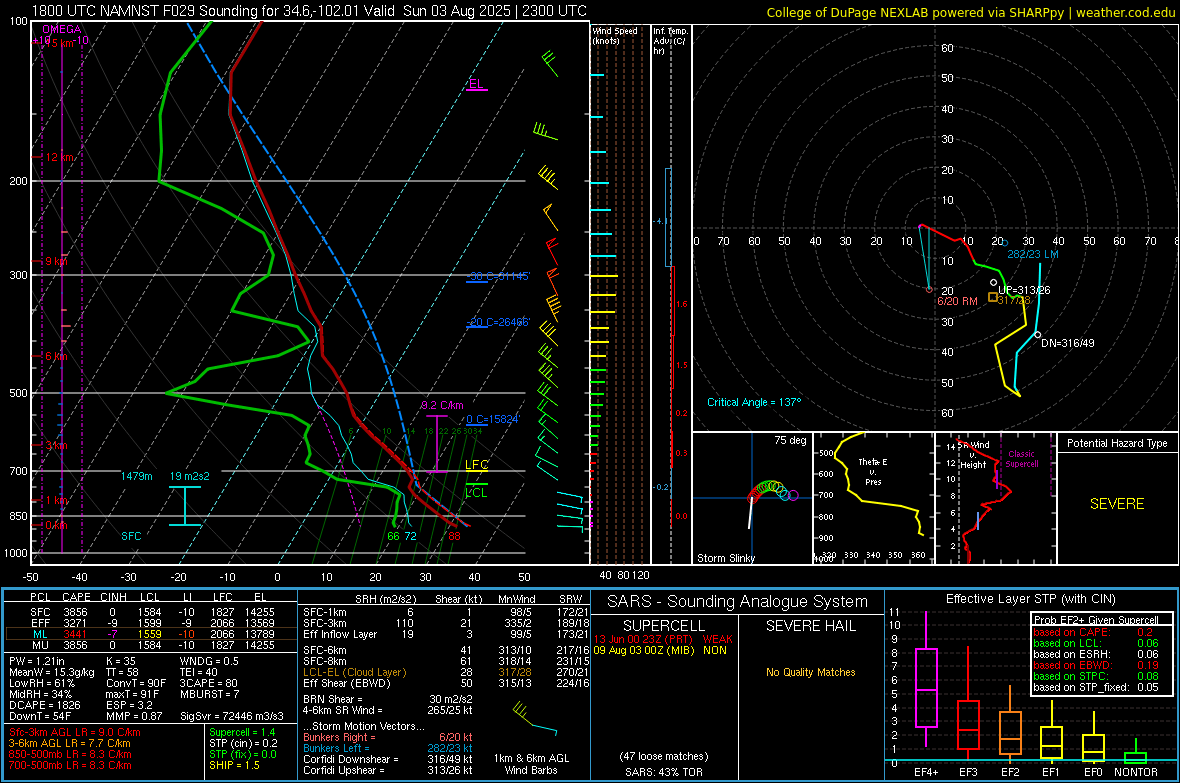Click the PW = 1.21in value

37,661
